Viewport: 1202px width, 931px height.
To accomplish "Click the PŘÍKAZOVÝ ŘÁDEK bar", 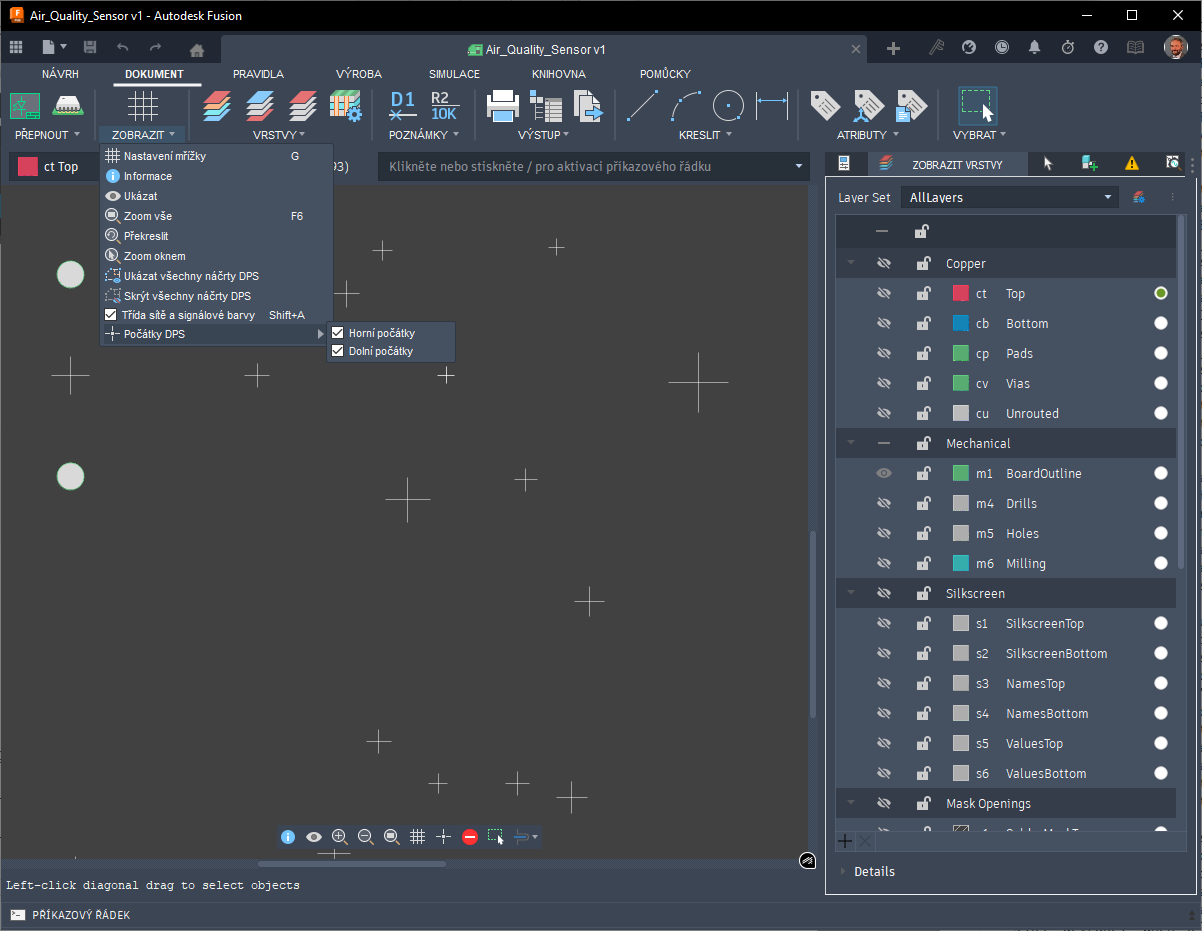I will [x=80, y=915].
